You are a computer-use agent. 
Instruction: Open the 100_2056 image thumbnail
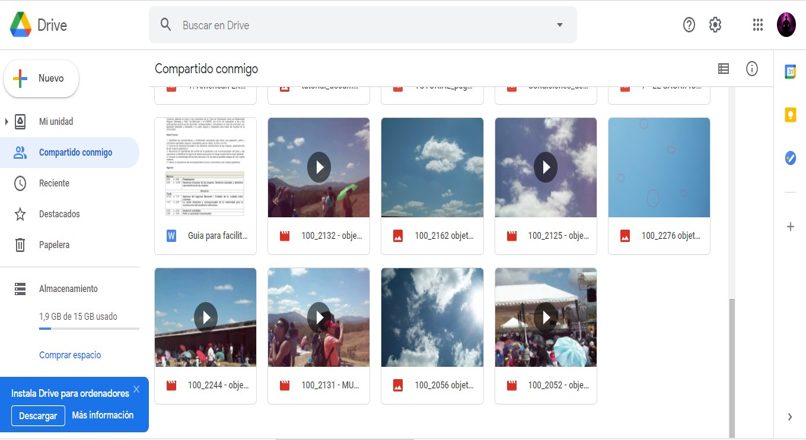(x=432, y=317)
